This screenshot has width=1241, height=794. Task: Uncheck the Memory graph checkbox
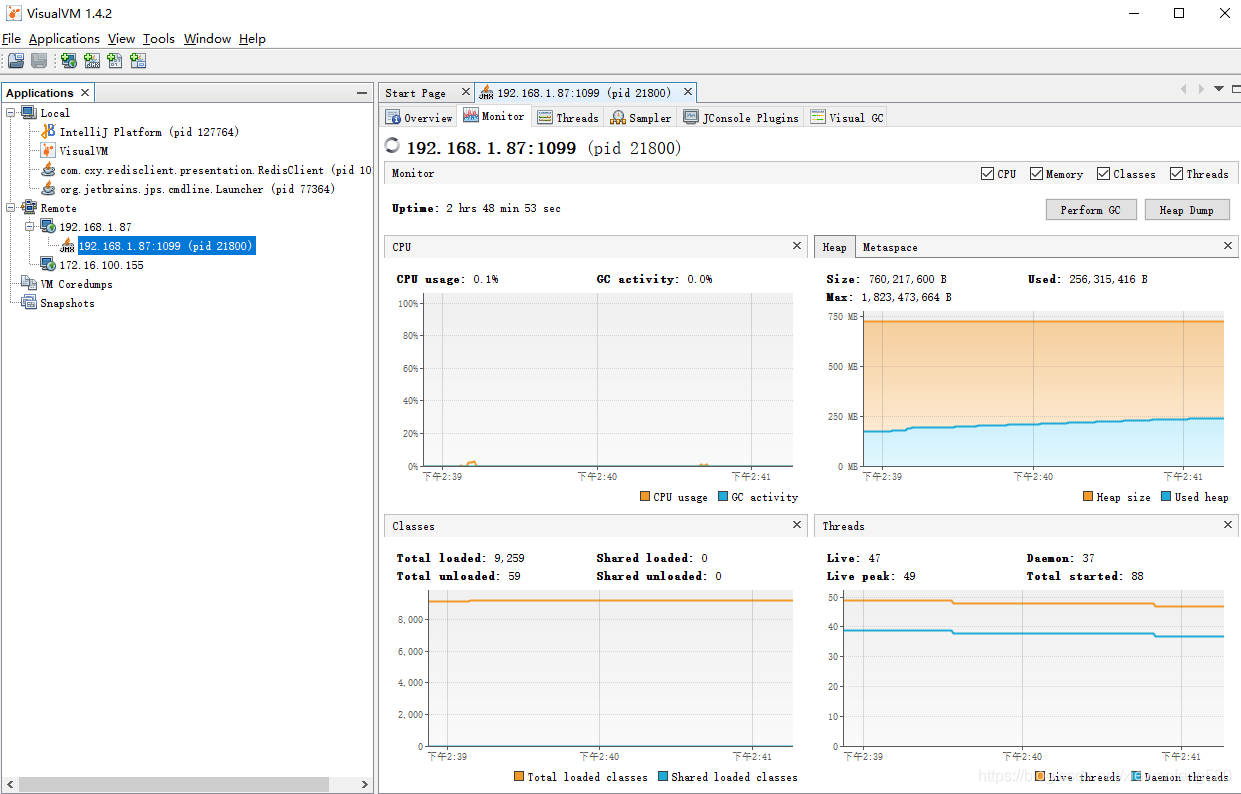pyautogui.click(x=1037, y=174)
